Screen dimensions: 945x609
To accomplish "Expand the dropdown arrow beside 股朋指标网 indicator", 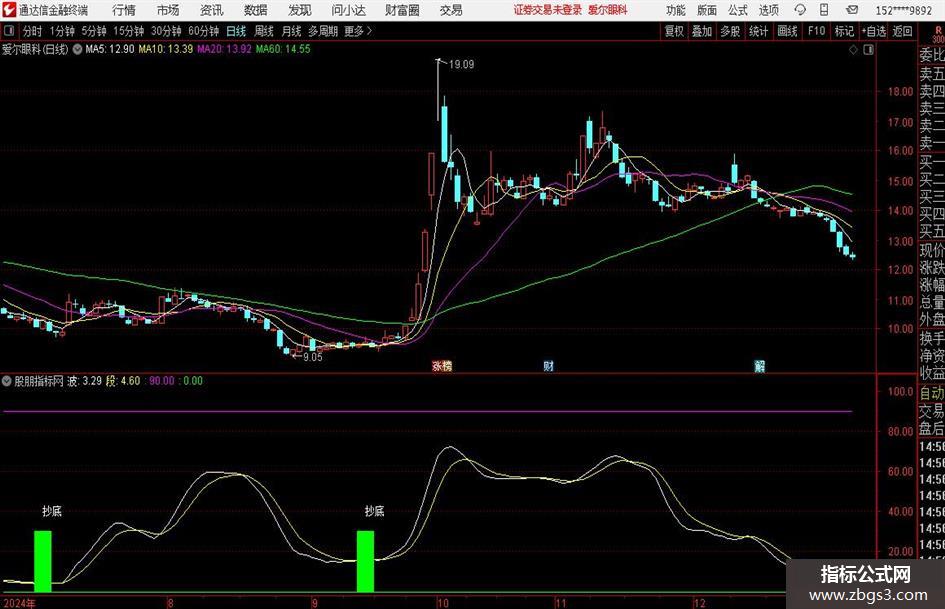I will click(x=7, y=380).
